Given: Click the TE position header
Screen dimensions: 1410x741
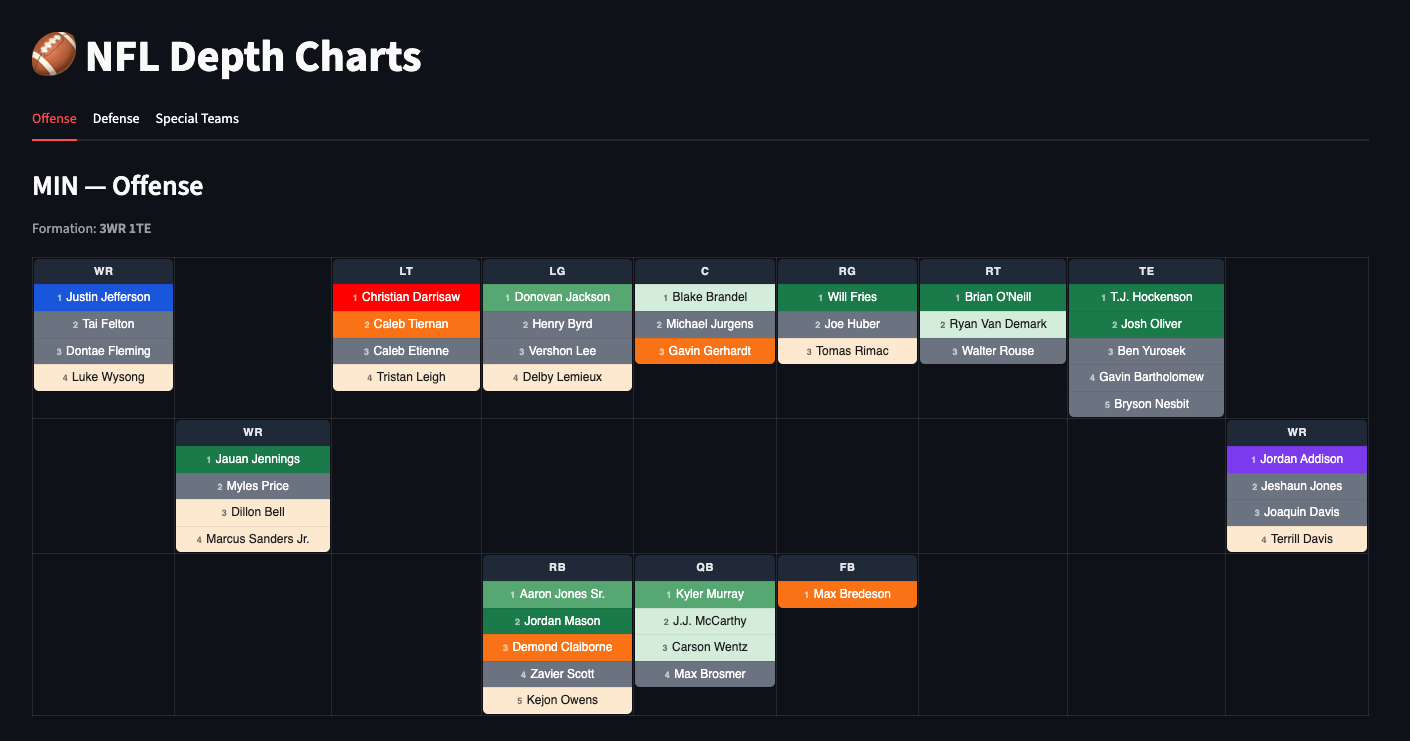Looking at the screenshot, I should (1146, 271).
